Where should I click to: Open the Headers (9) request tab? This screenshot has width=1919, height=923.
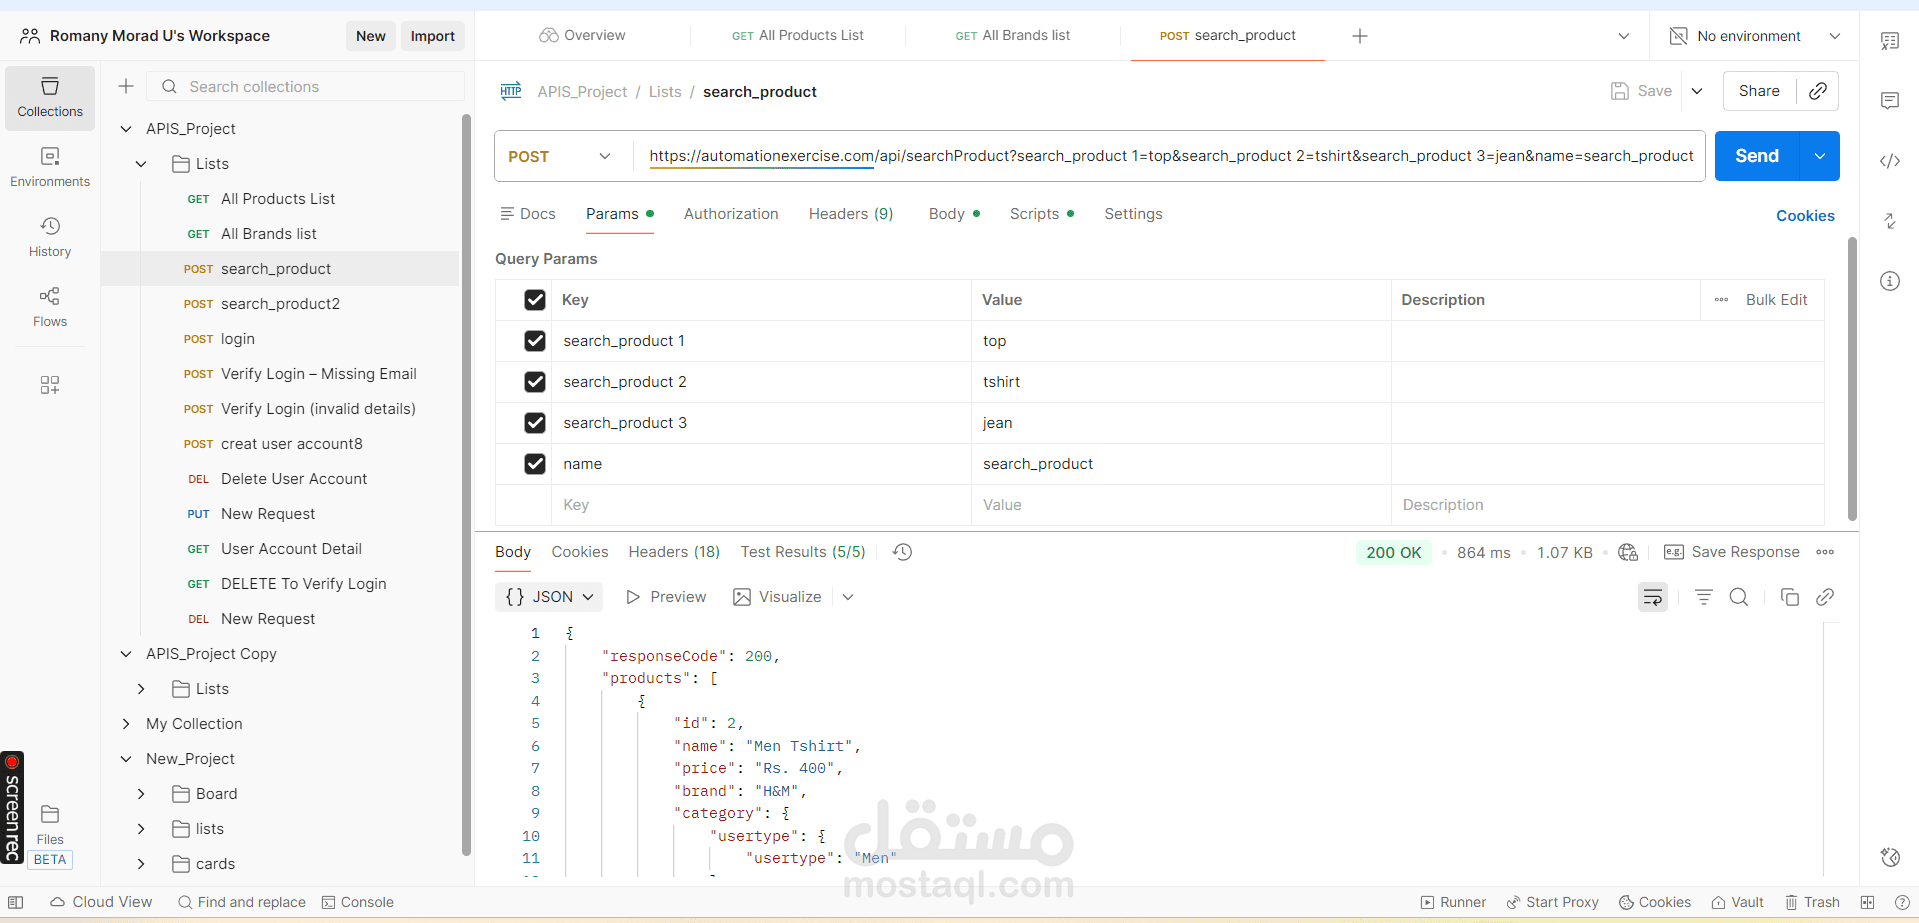point(851,214)
